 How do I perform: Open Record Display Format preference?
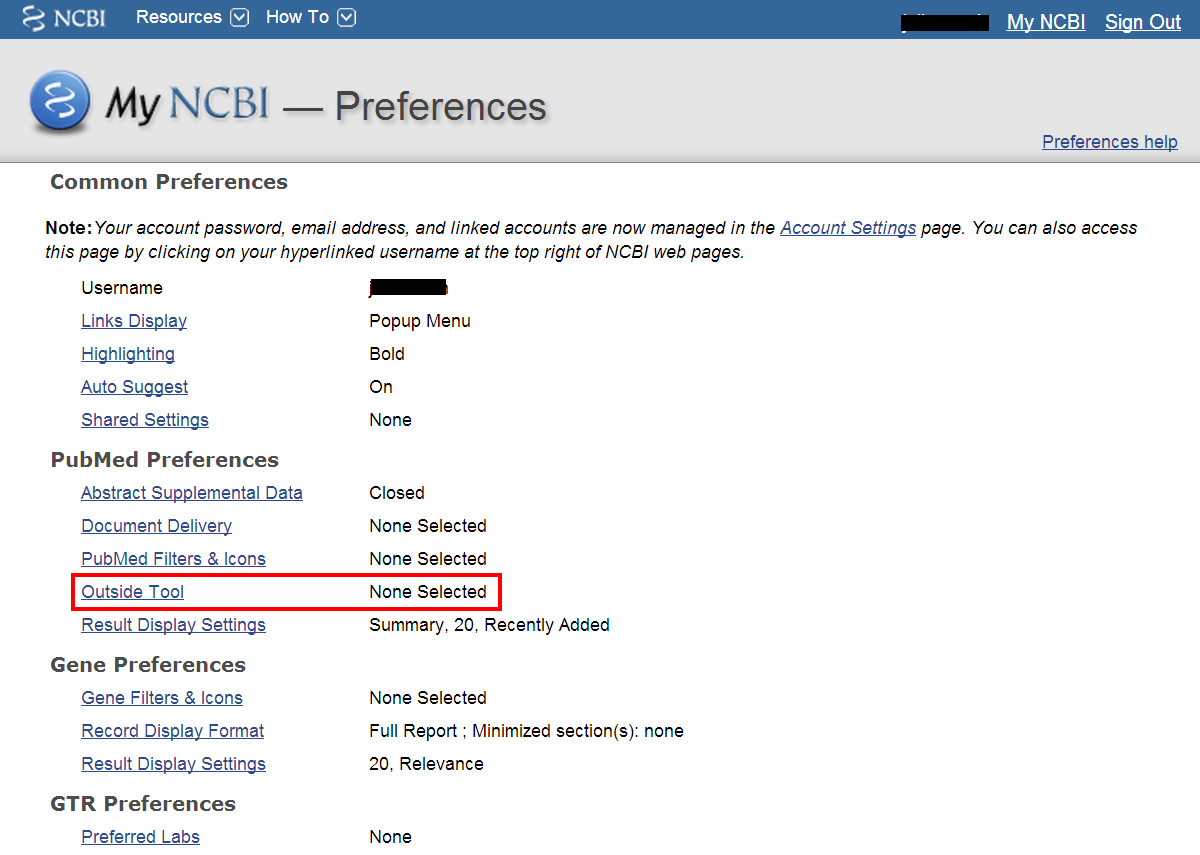coord(173,731)
